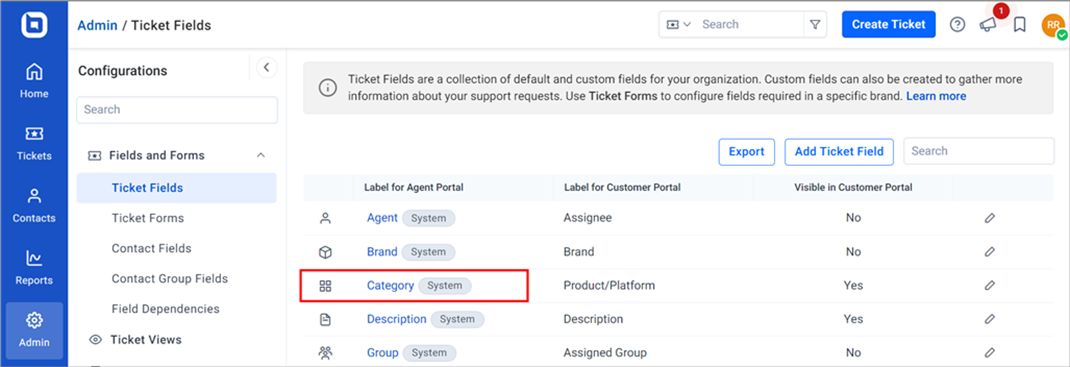1070x367 pixels.
Task: Open the Home section in the sidebar
Action: 34,81
